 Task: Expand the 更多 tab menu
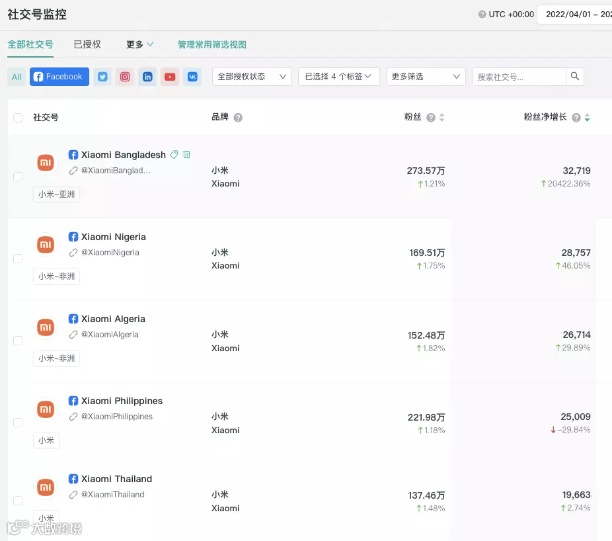click(139, 44)
